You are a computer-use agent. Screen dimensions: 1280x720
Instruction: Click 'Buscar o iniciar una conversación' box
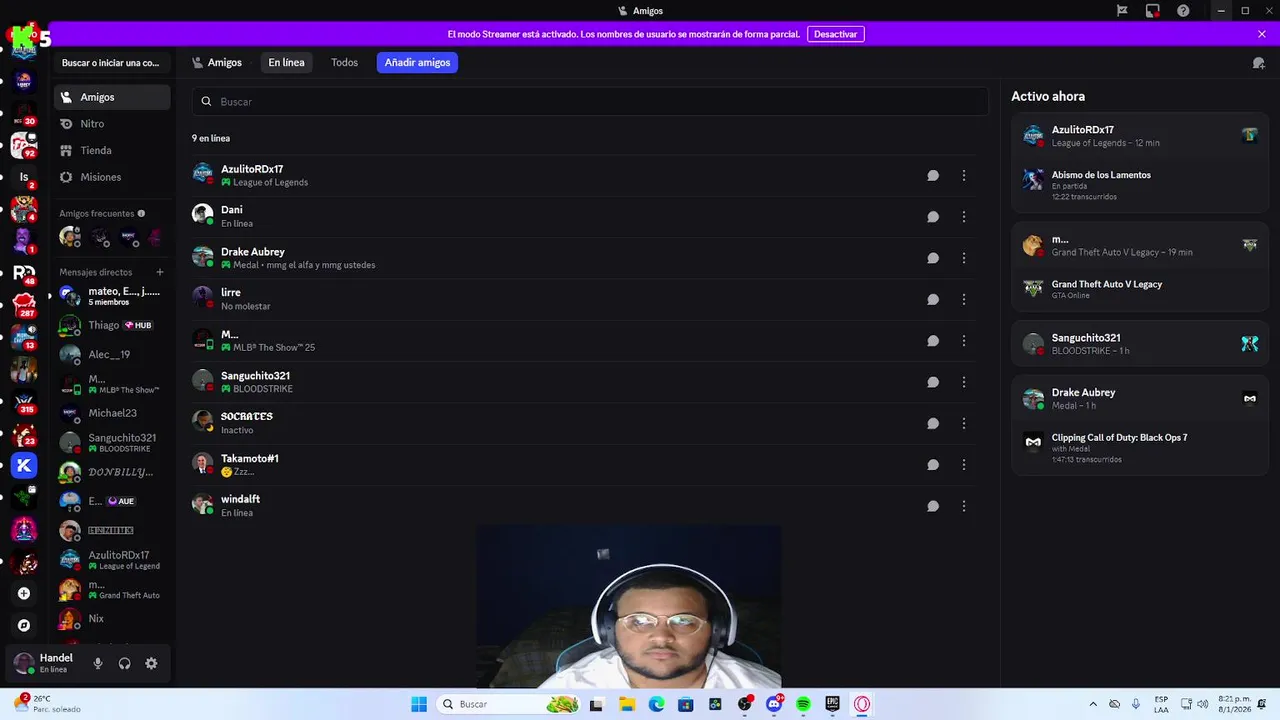click(111, 63)
